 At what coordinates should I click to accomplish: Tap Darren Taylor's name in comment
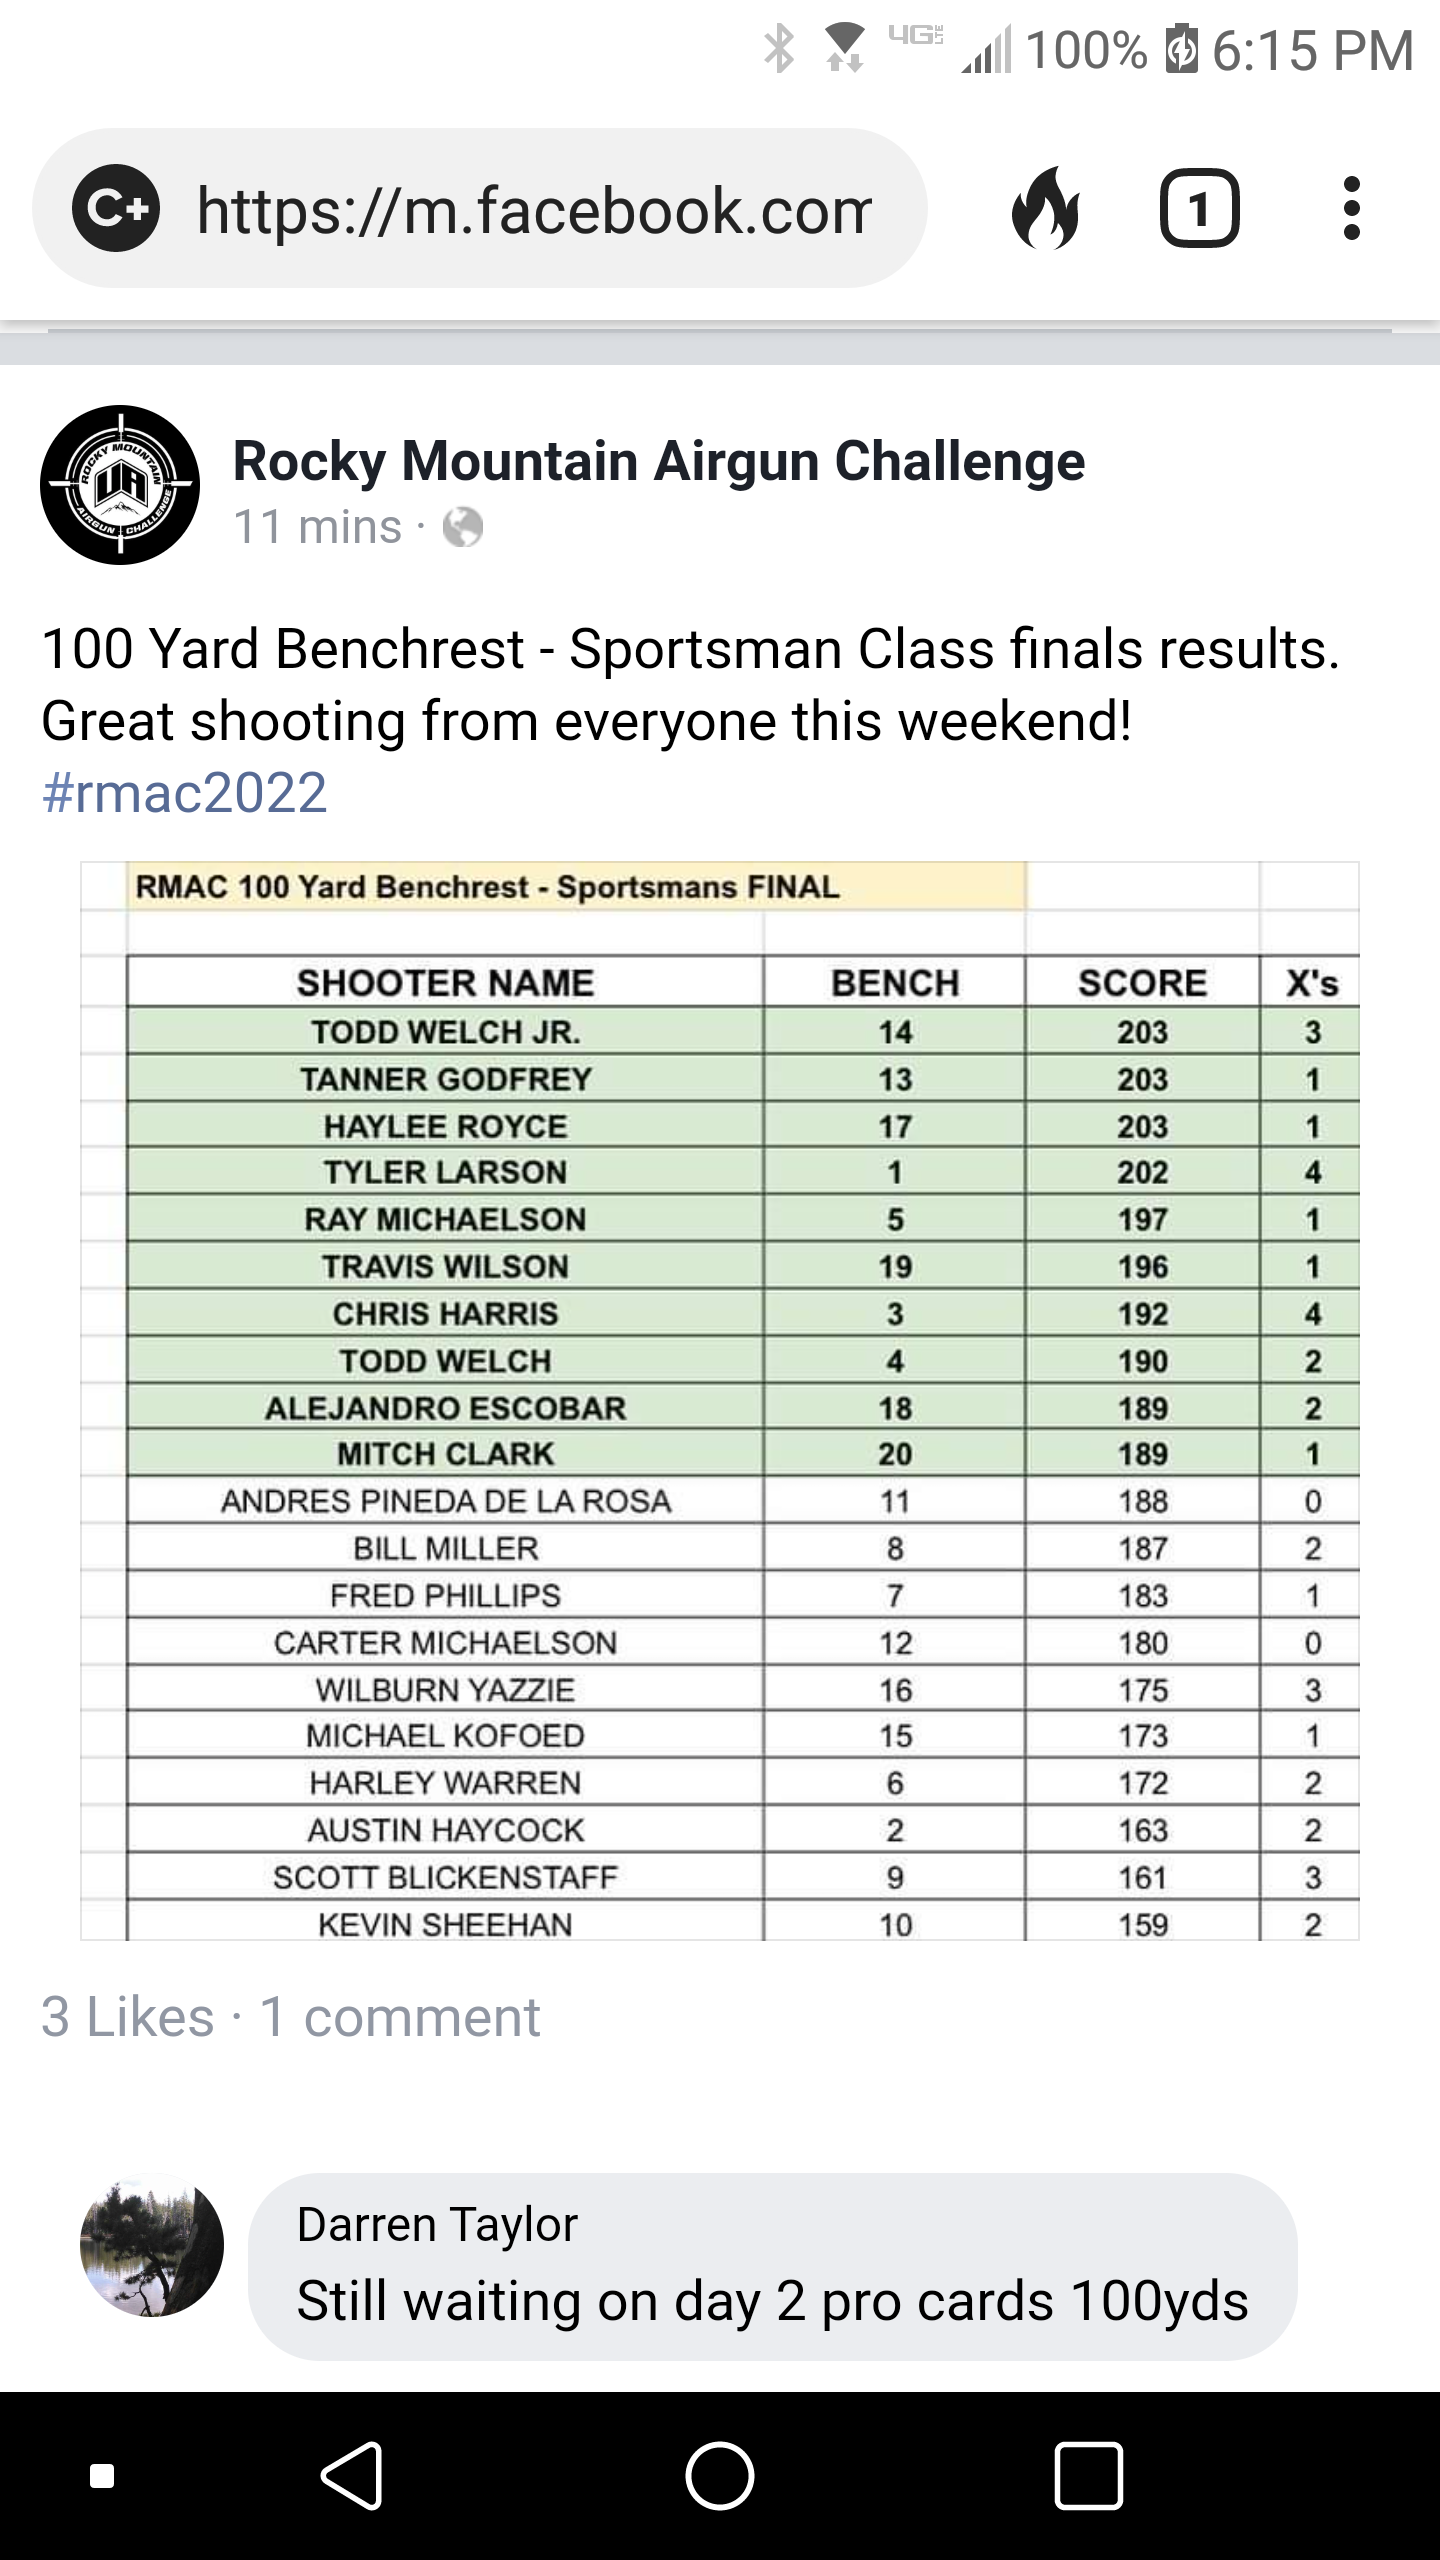[437, 2225]
